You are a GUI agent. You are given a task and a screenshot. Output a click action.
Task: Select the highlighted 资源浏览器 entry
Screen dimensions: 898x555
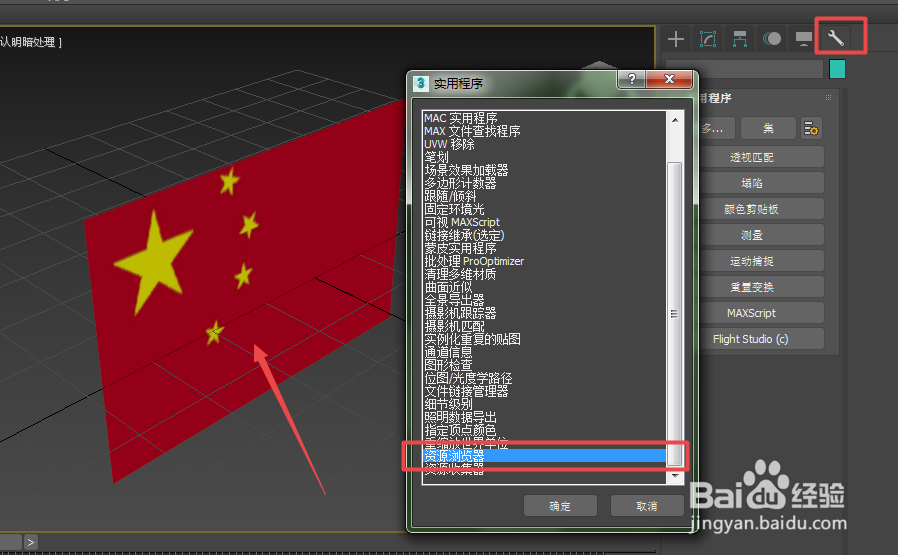point(544,456)
